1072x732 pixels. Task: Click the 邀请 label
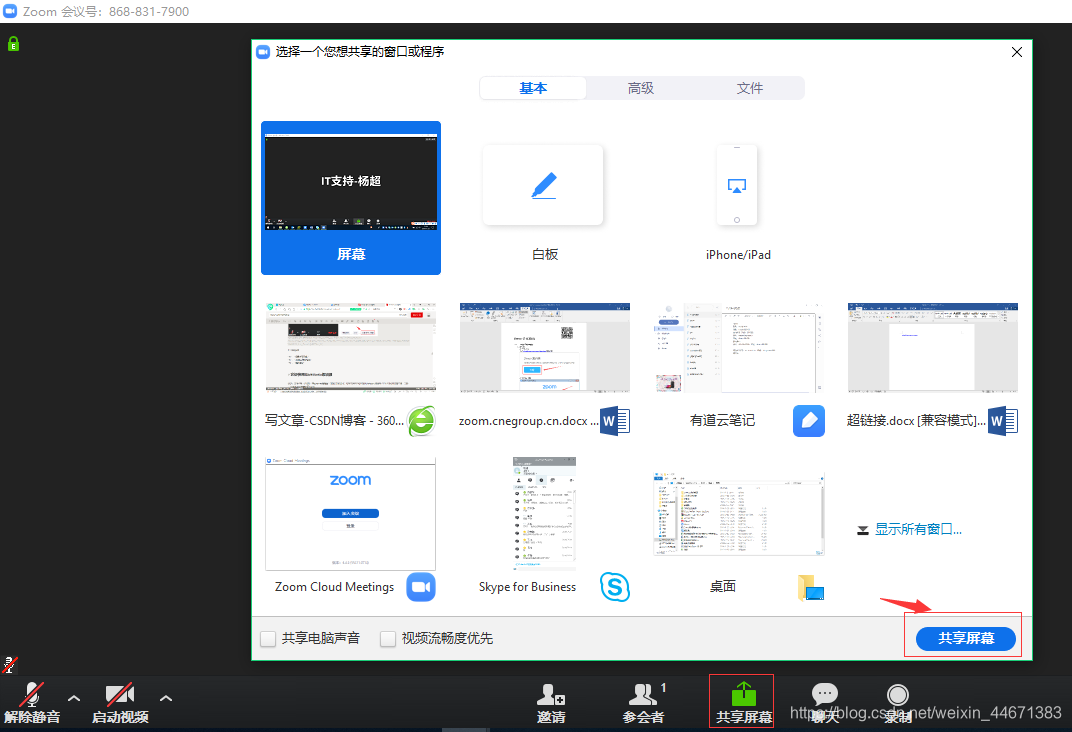[x=551, y=717]
